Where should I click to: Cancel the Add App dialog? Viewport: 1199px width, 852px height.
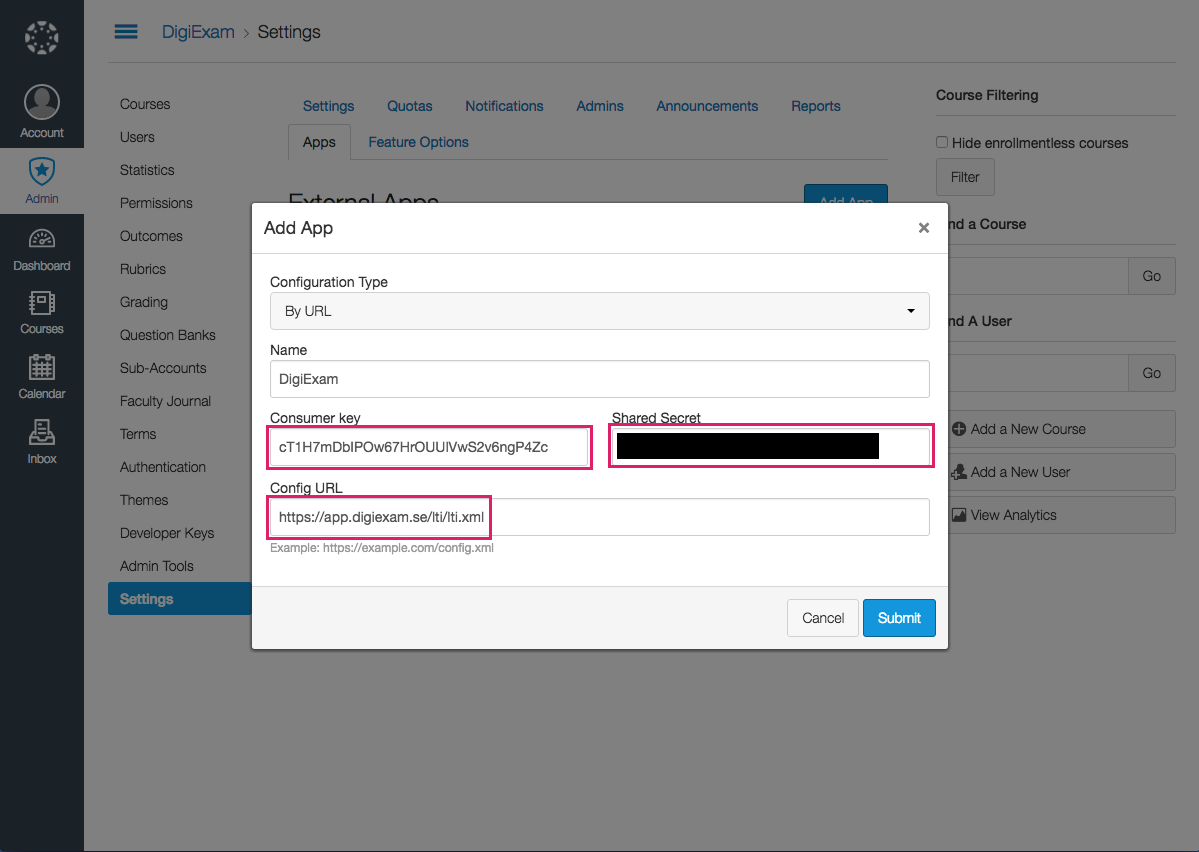coord(823,618)
